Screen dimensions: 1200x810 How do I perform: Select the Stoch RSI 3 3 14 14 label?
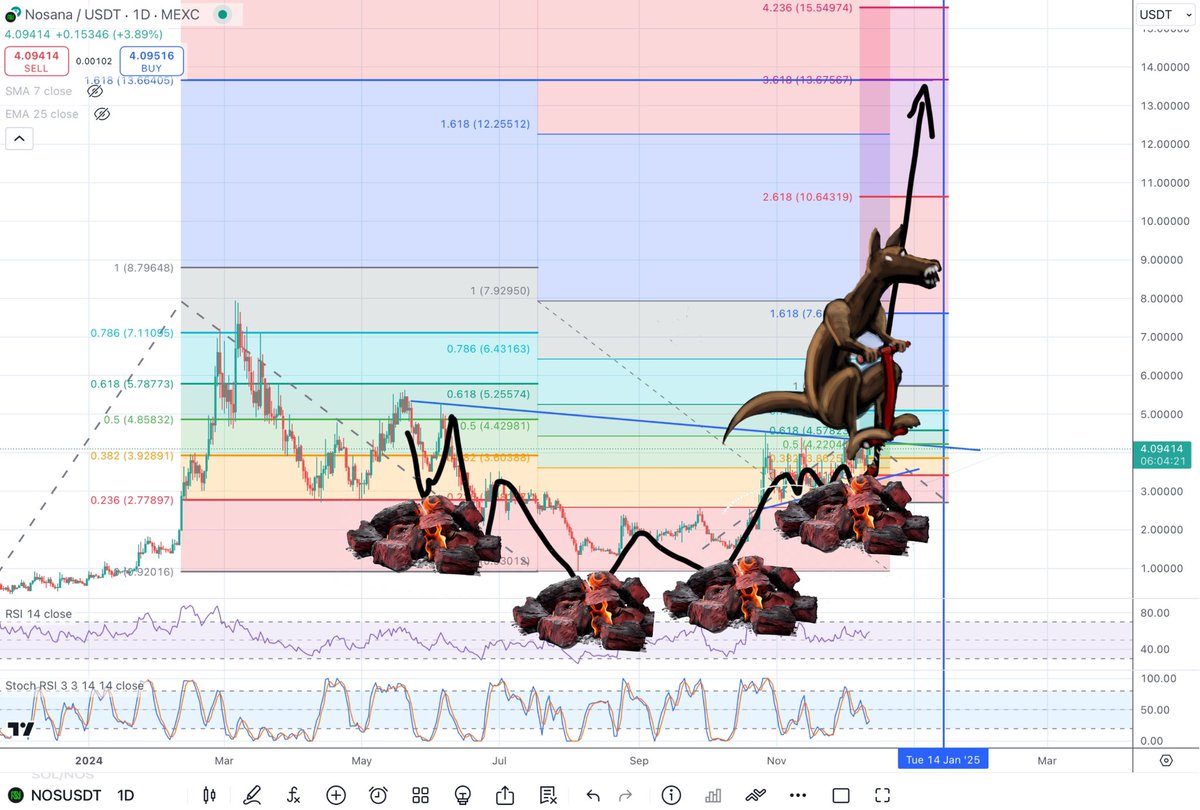(75, 686)
